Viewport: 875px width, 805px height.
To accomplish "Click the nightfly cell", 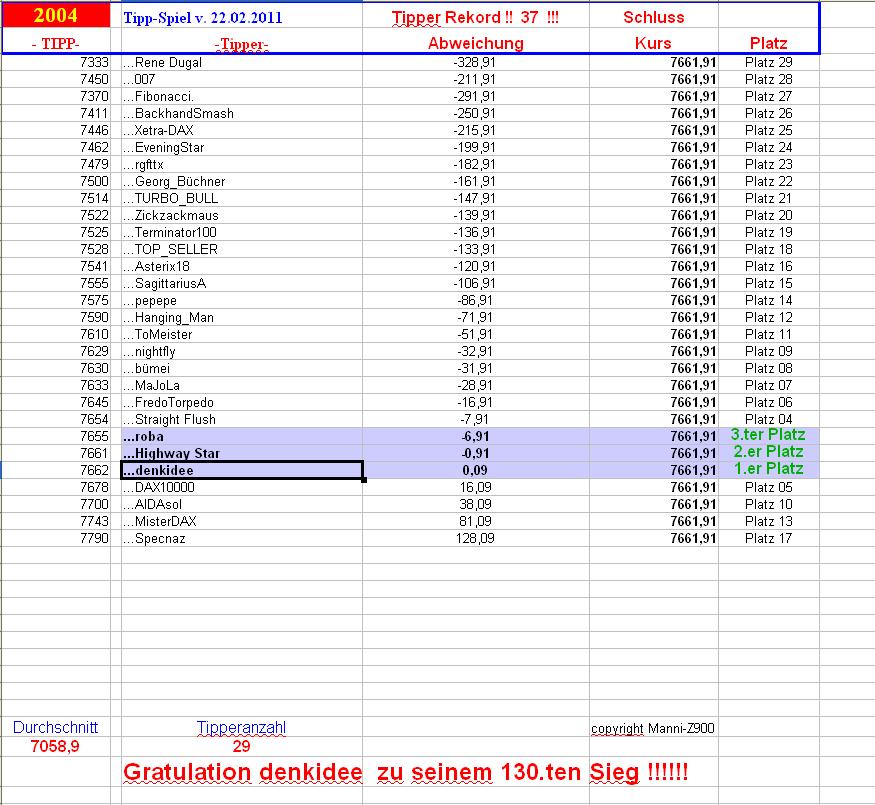I will pyautogui.click(x=242, y=351).
